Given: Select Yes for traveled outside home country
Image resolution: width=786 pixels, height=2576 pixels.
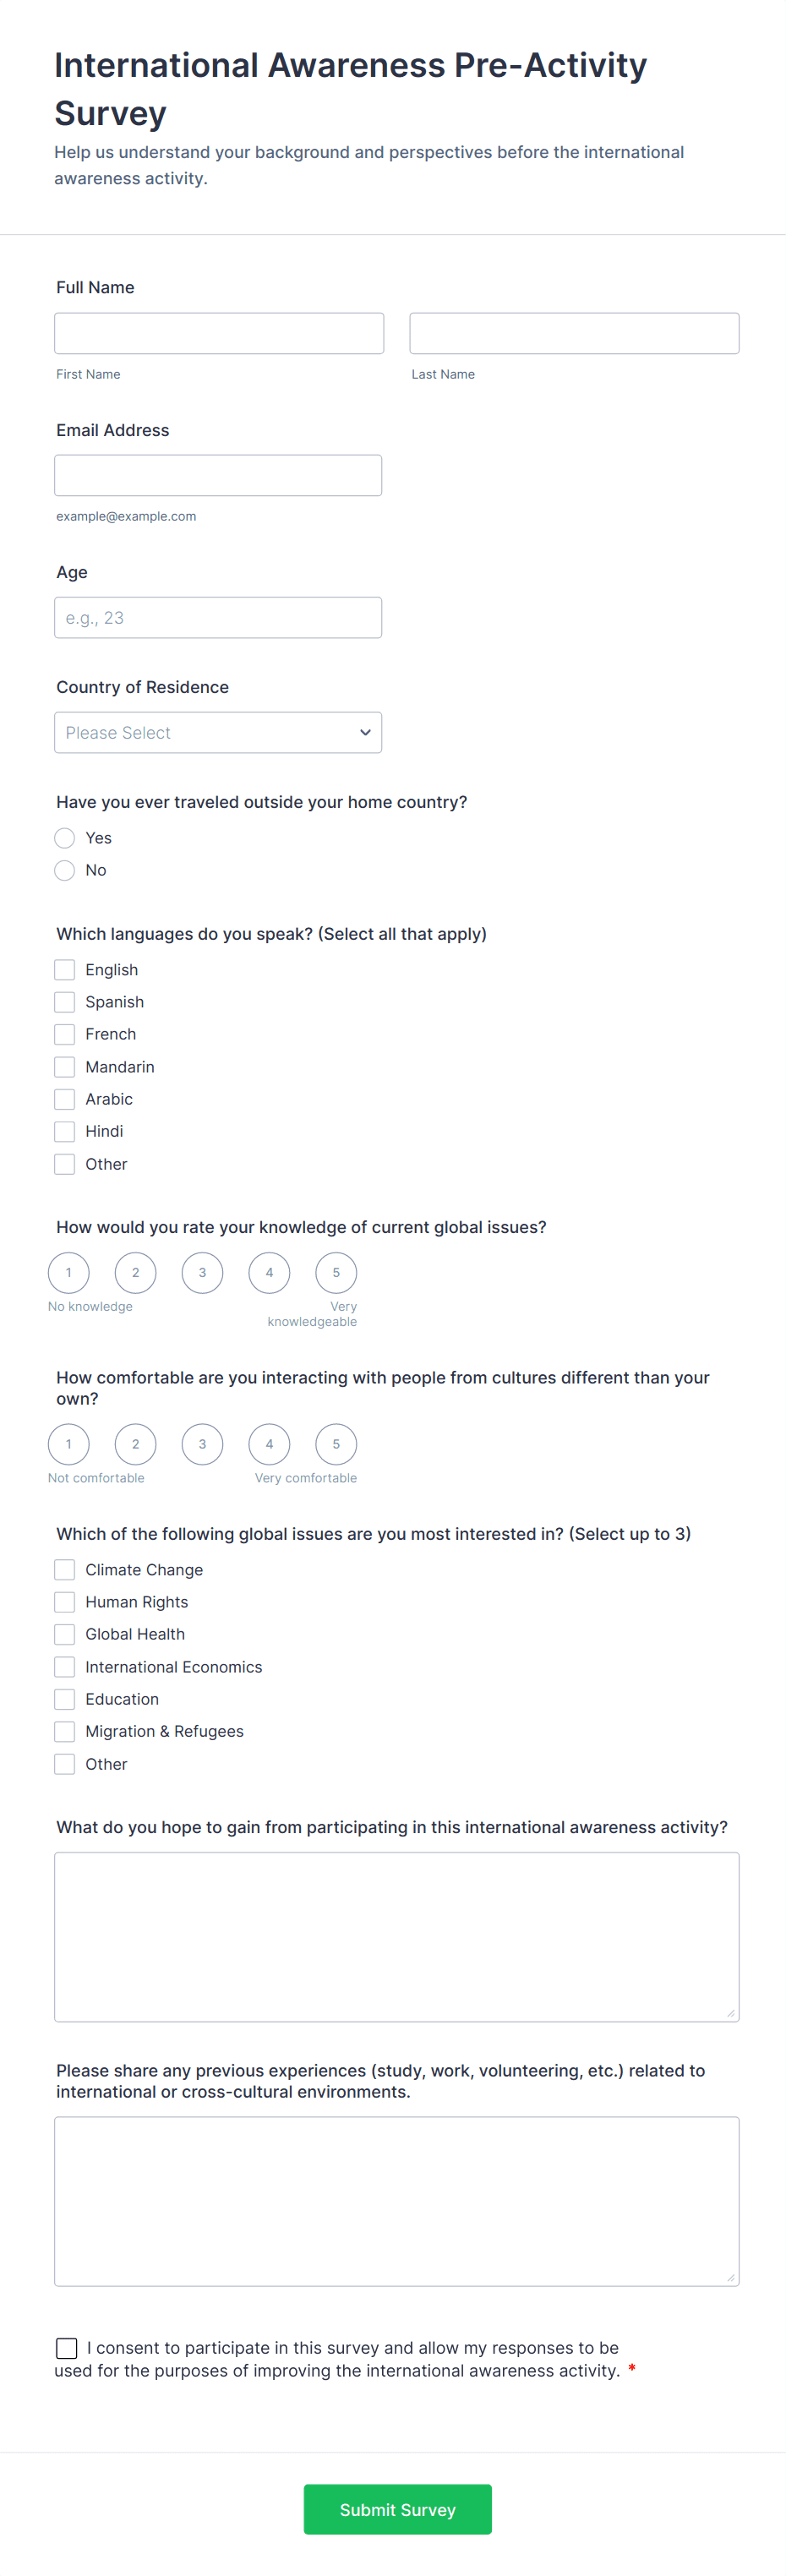Looking at the screenshot, I should (64, 838).
